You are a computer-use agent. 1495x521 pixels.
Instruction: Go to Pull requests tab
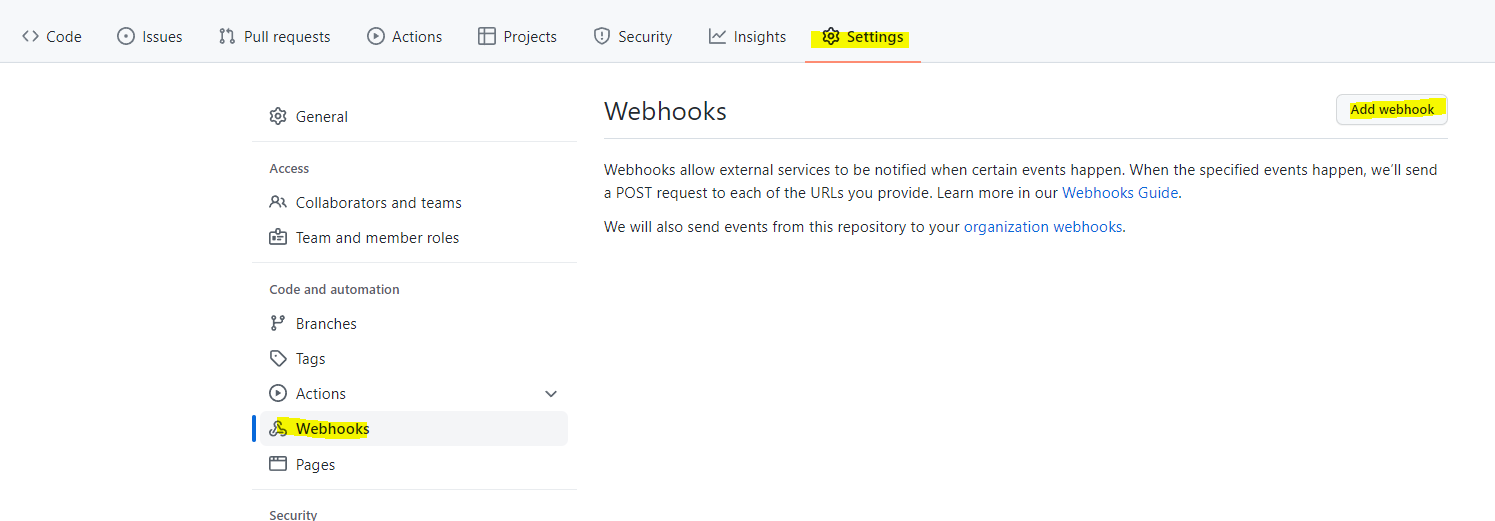coord(274,36)
